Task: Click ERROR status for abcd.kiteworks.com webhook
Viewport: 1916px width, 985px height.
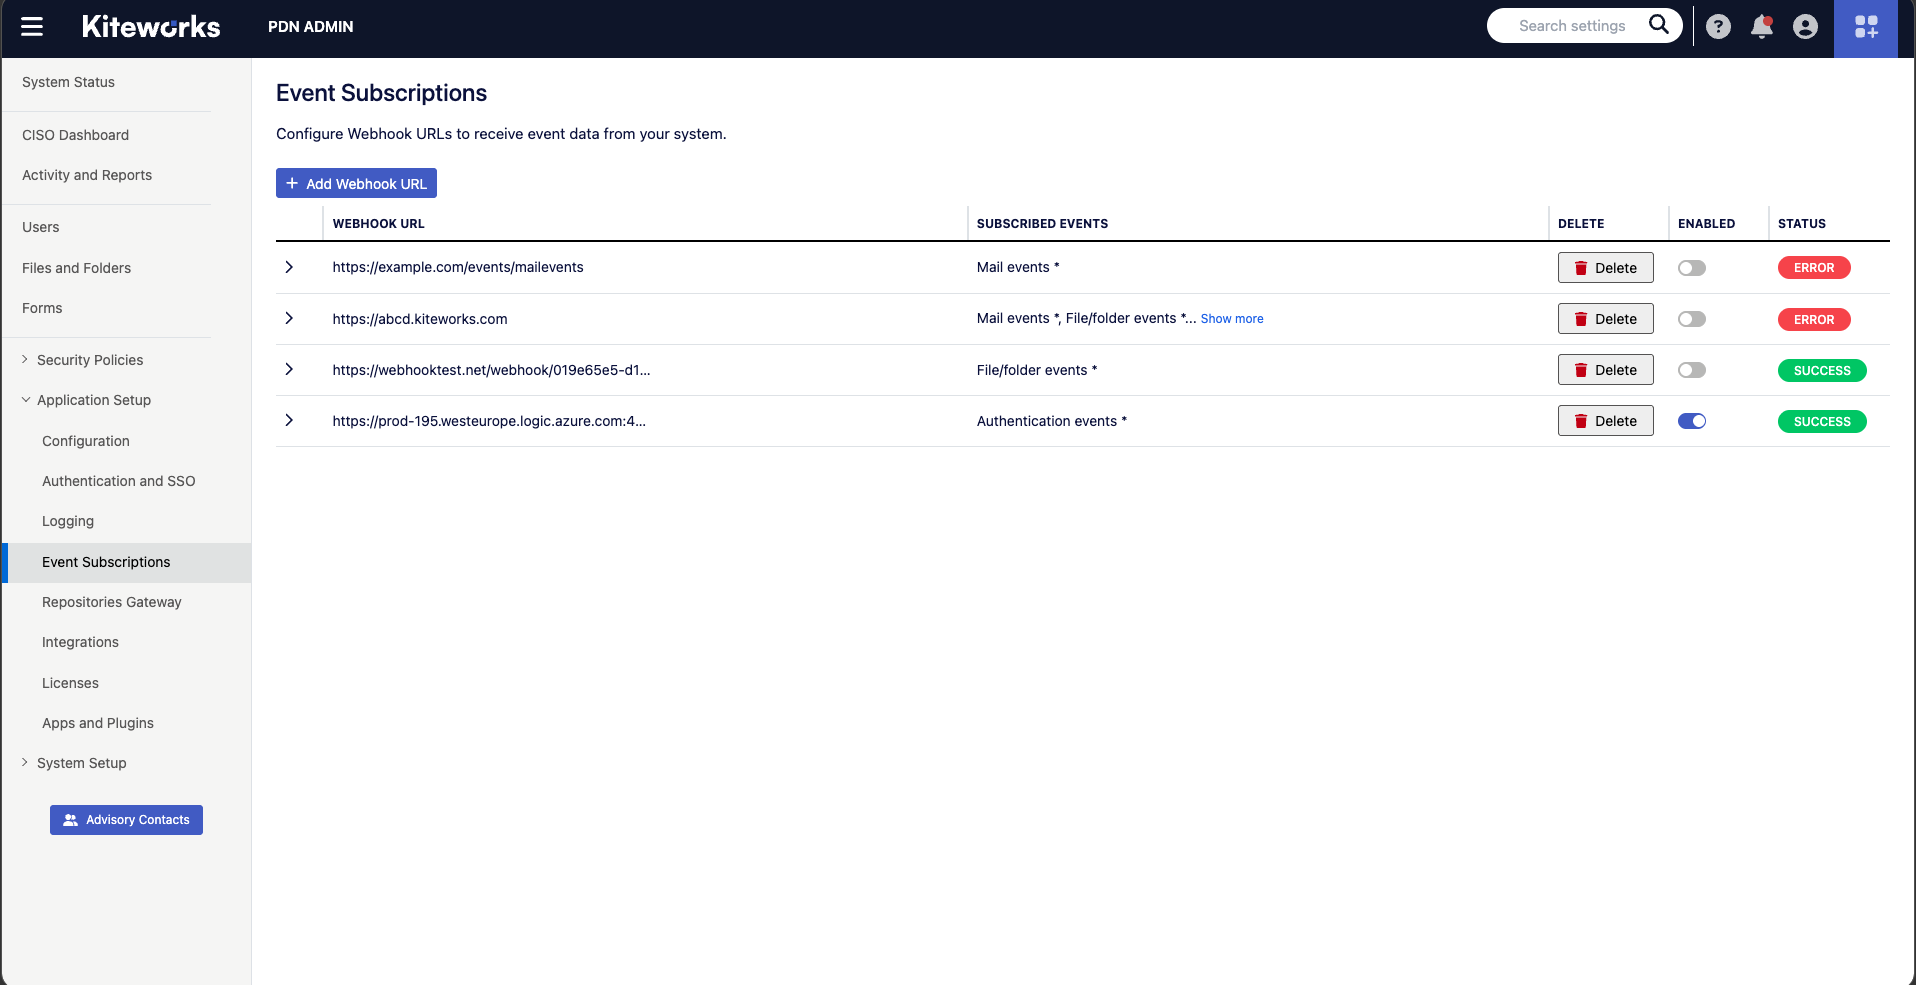Action: click(x=1814, y=319)
